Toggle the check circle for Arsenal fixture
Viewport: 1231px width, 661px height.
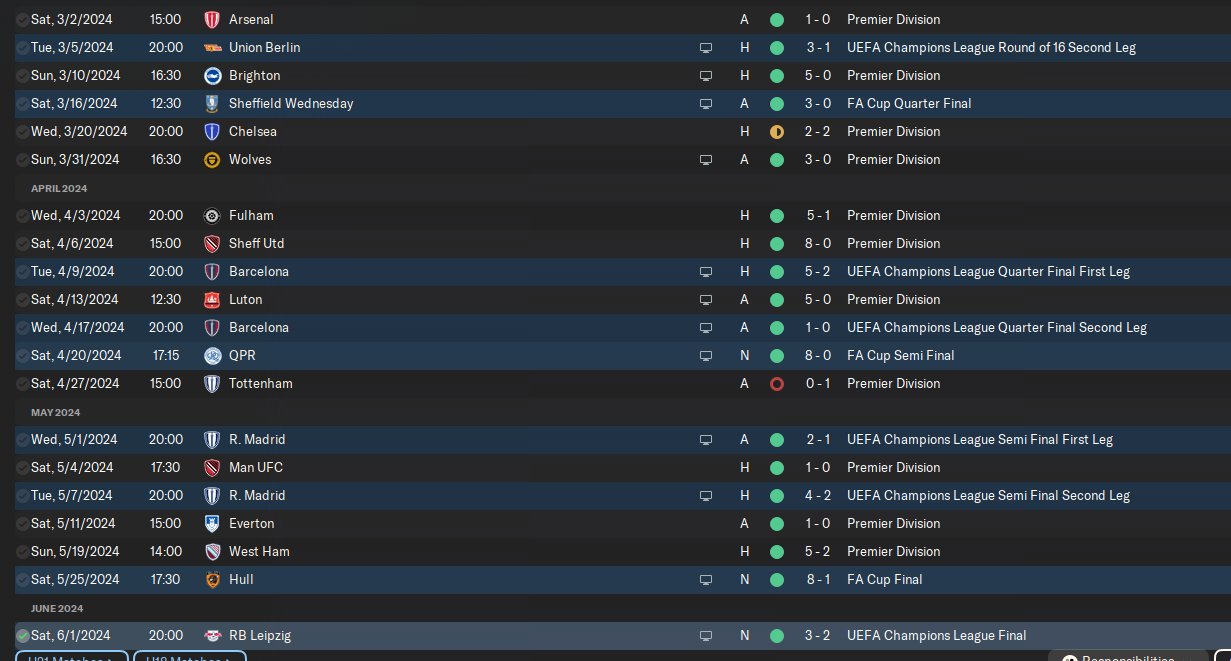coord(22,19)
